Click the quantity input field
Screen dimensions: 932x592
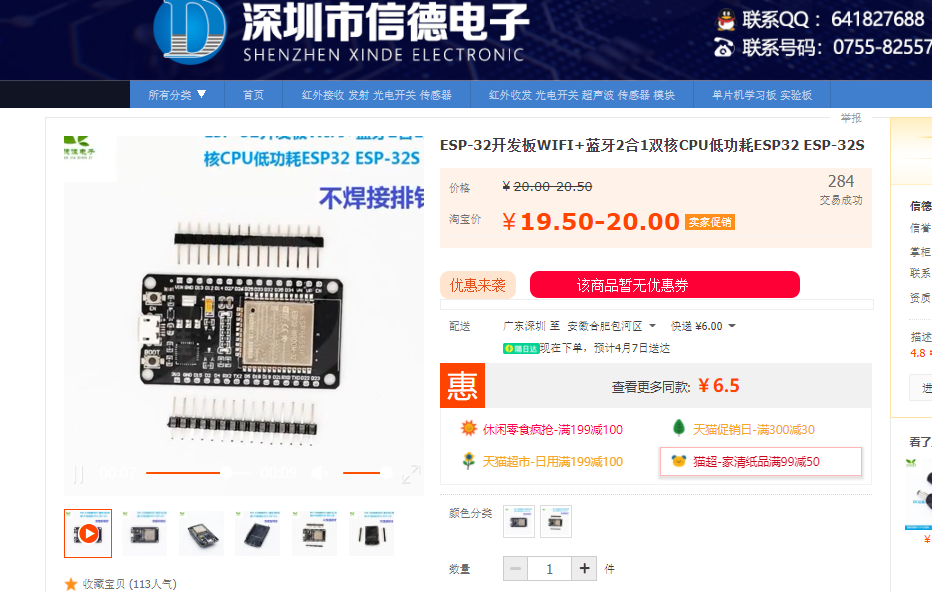pos(549,569)
